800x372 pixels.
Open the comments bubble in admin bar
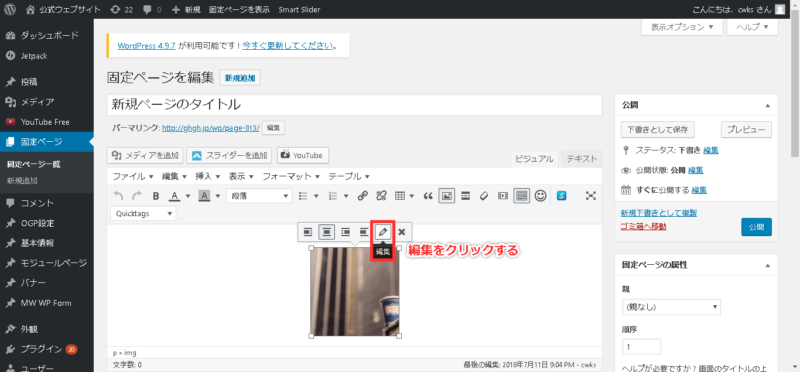click(153, 9)
